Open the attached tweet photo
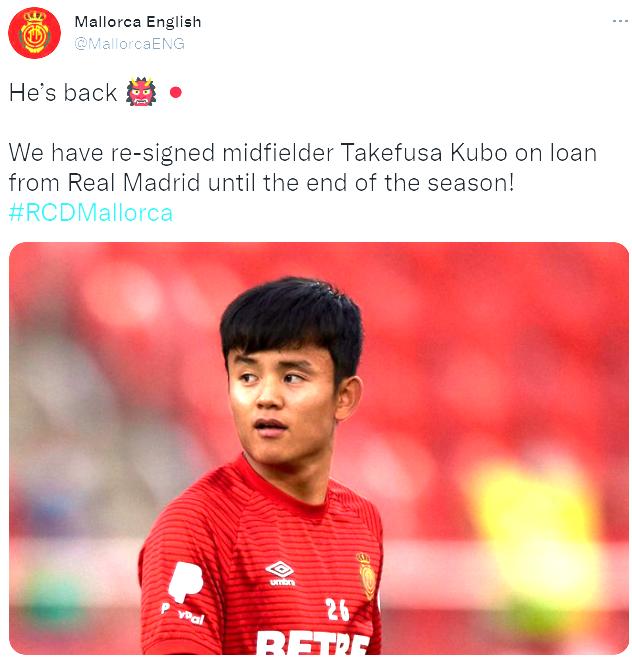The width and height of the screenshot is (632, 658). (319, 448)
